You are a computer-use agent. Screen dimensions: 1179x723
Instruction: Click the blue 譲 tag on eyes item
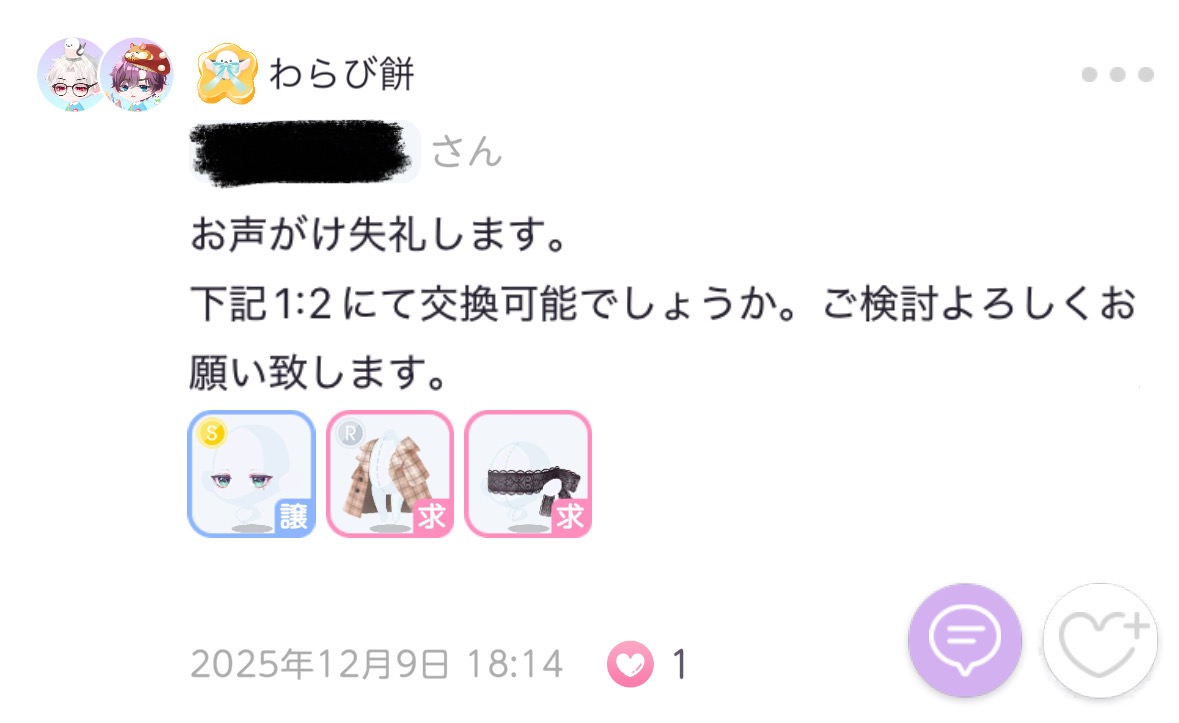(294, 516)
